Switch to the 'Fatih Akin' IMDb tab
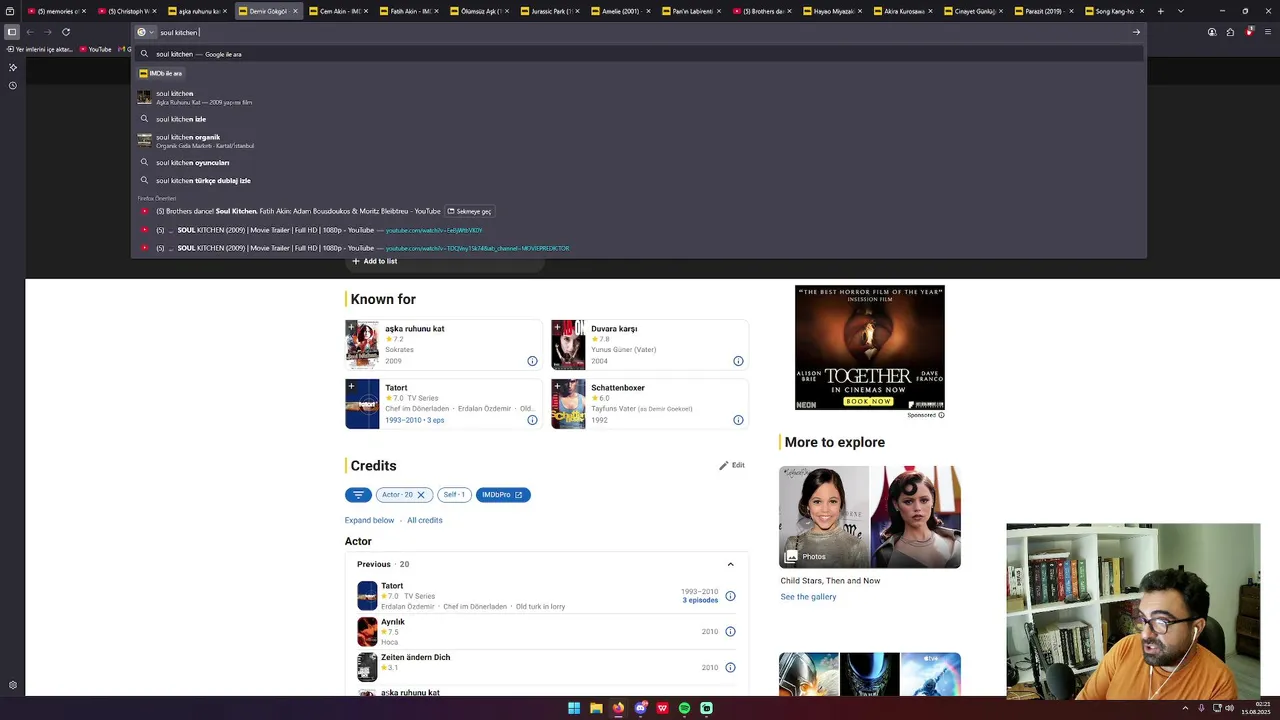Viewport: 1280px width, 720px height. (x=410, y=11)
